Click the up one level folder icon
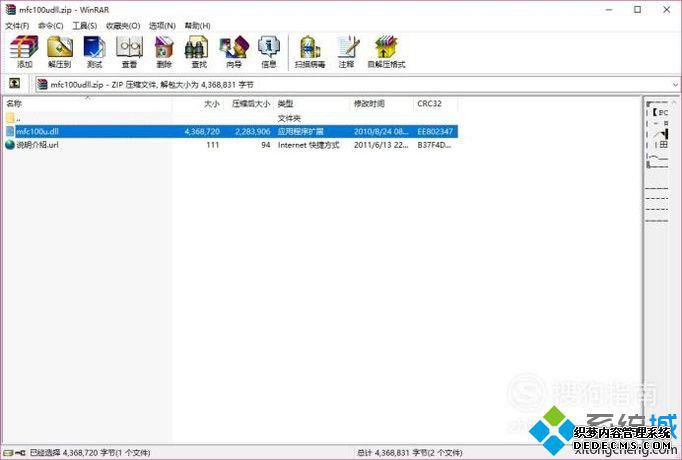The height and width of the screenshot is (460, 682). [15, 83]
